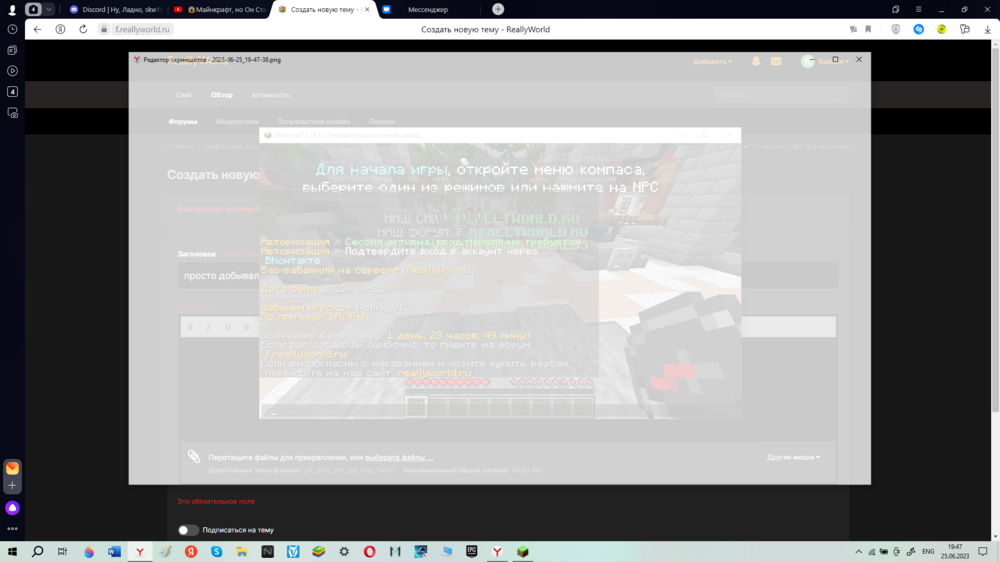Viewport: 1000px width, 562px height.
Task: Click the Заголовок title input field
Action: click(508, 276)
